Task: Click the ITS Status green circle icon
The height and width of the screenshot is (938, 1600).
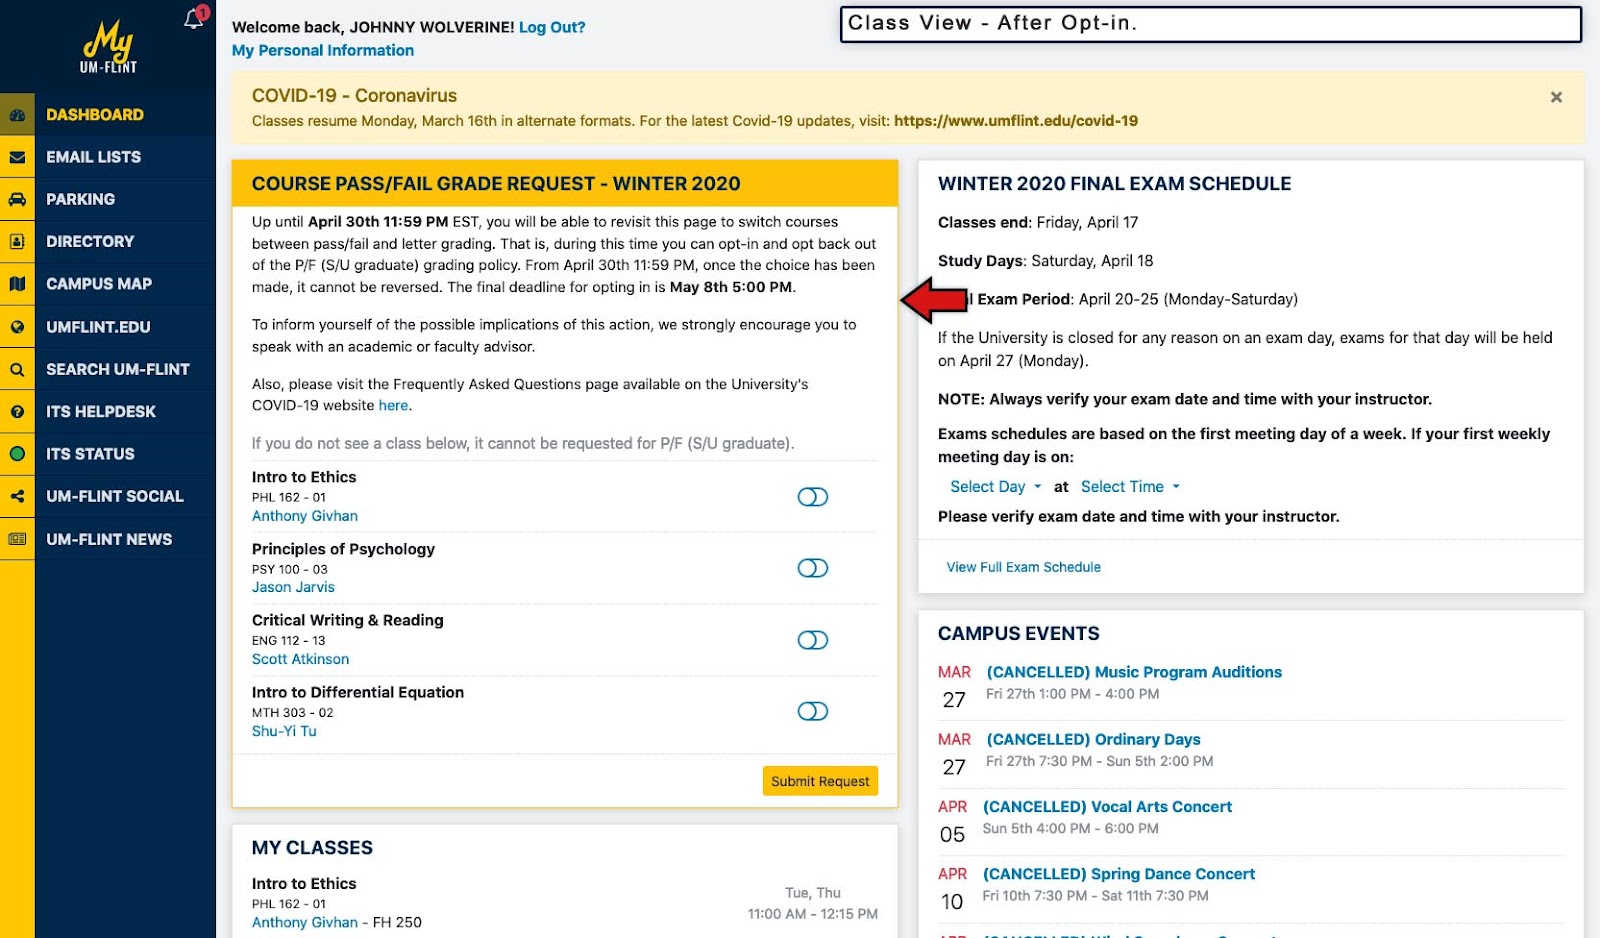Action: pos(17,454)
